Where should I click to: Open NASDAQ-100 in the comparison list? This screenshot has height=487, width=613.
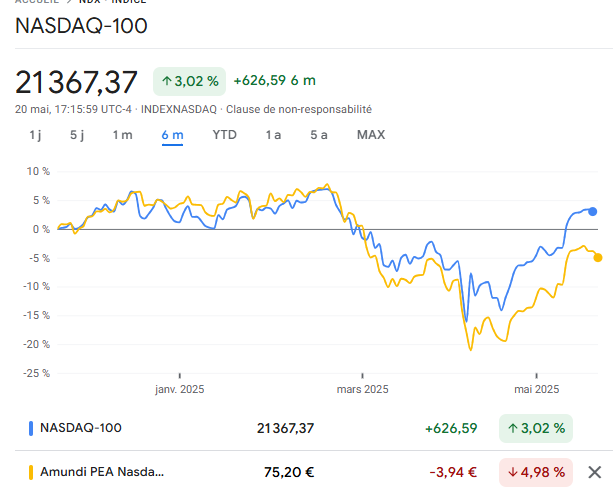[80, 428]
